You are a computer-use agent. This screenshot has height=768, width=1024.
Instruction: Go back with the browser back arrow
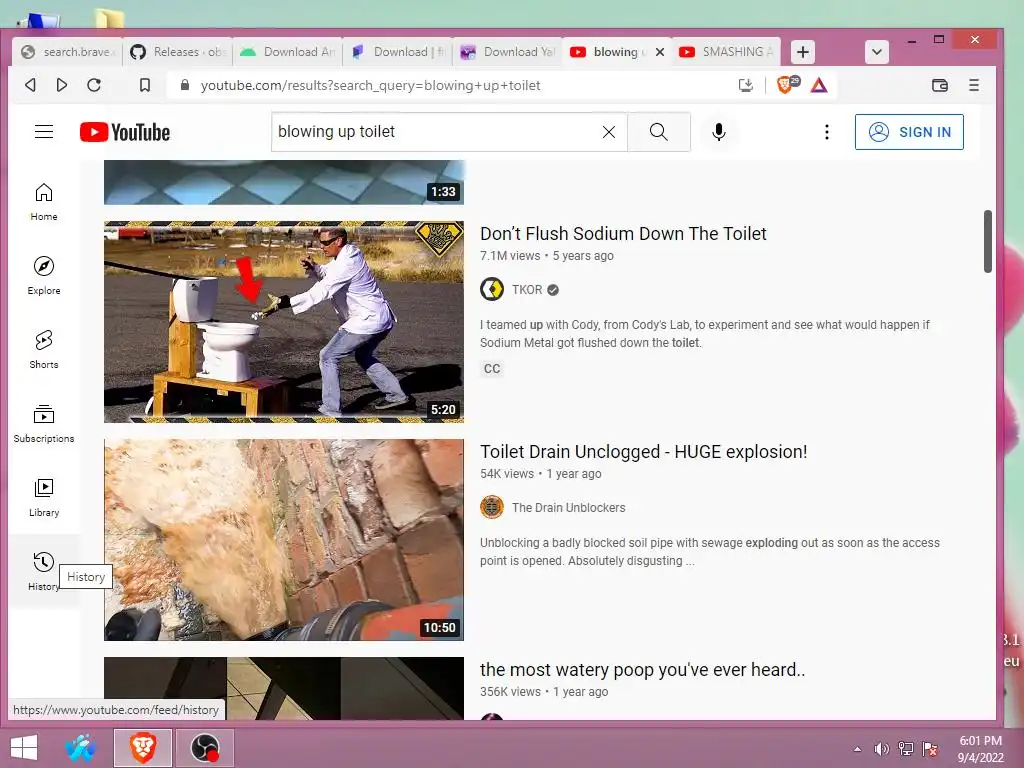tap(30, 85)
